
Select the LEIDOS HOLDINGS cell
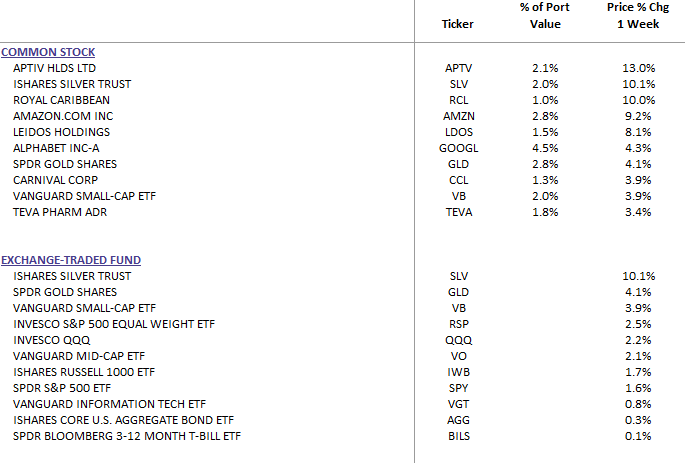(x=61, y=132)
